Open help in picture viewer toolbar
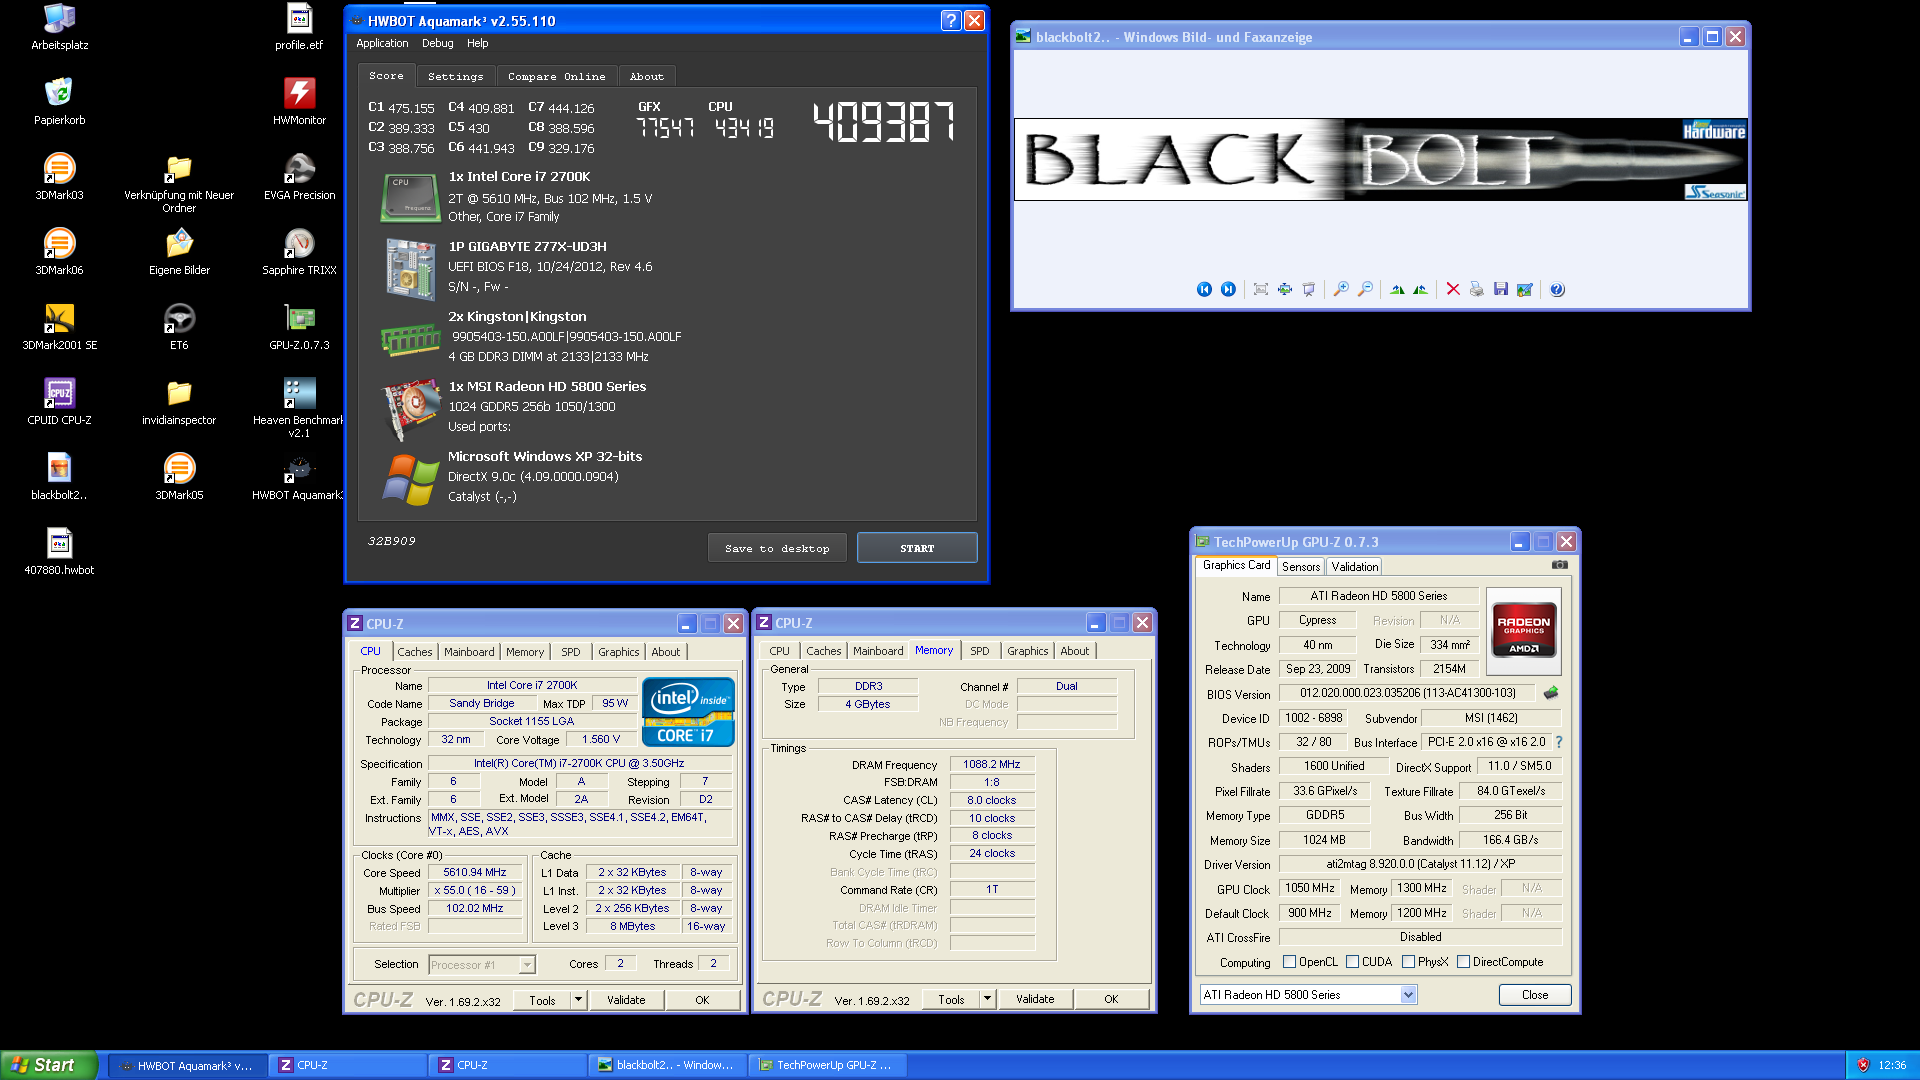This screenshot has height=1080, width=1920. tap(1557, 289)
